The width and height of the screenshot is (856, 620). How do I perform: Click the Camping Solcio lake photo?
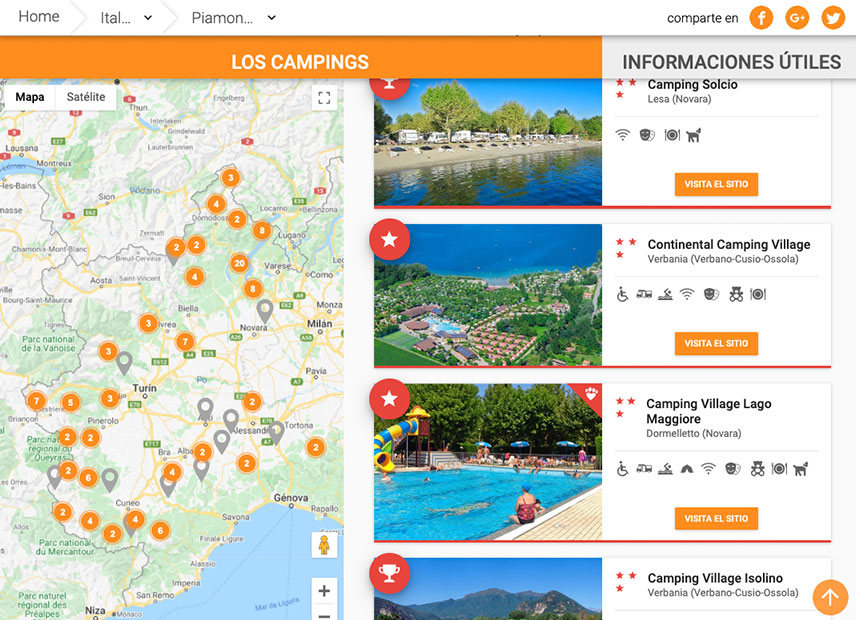488,142
